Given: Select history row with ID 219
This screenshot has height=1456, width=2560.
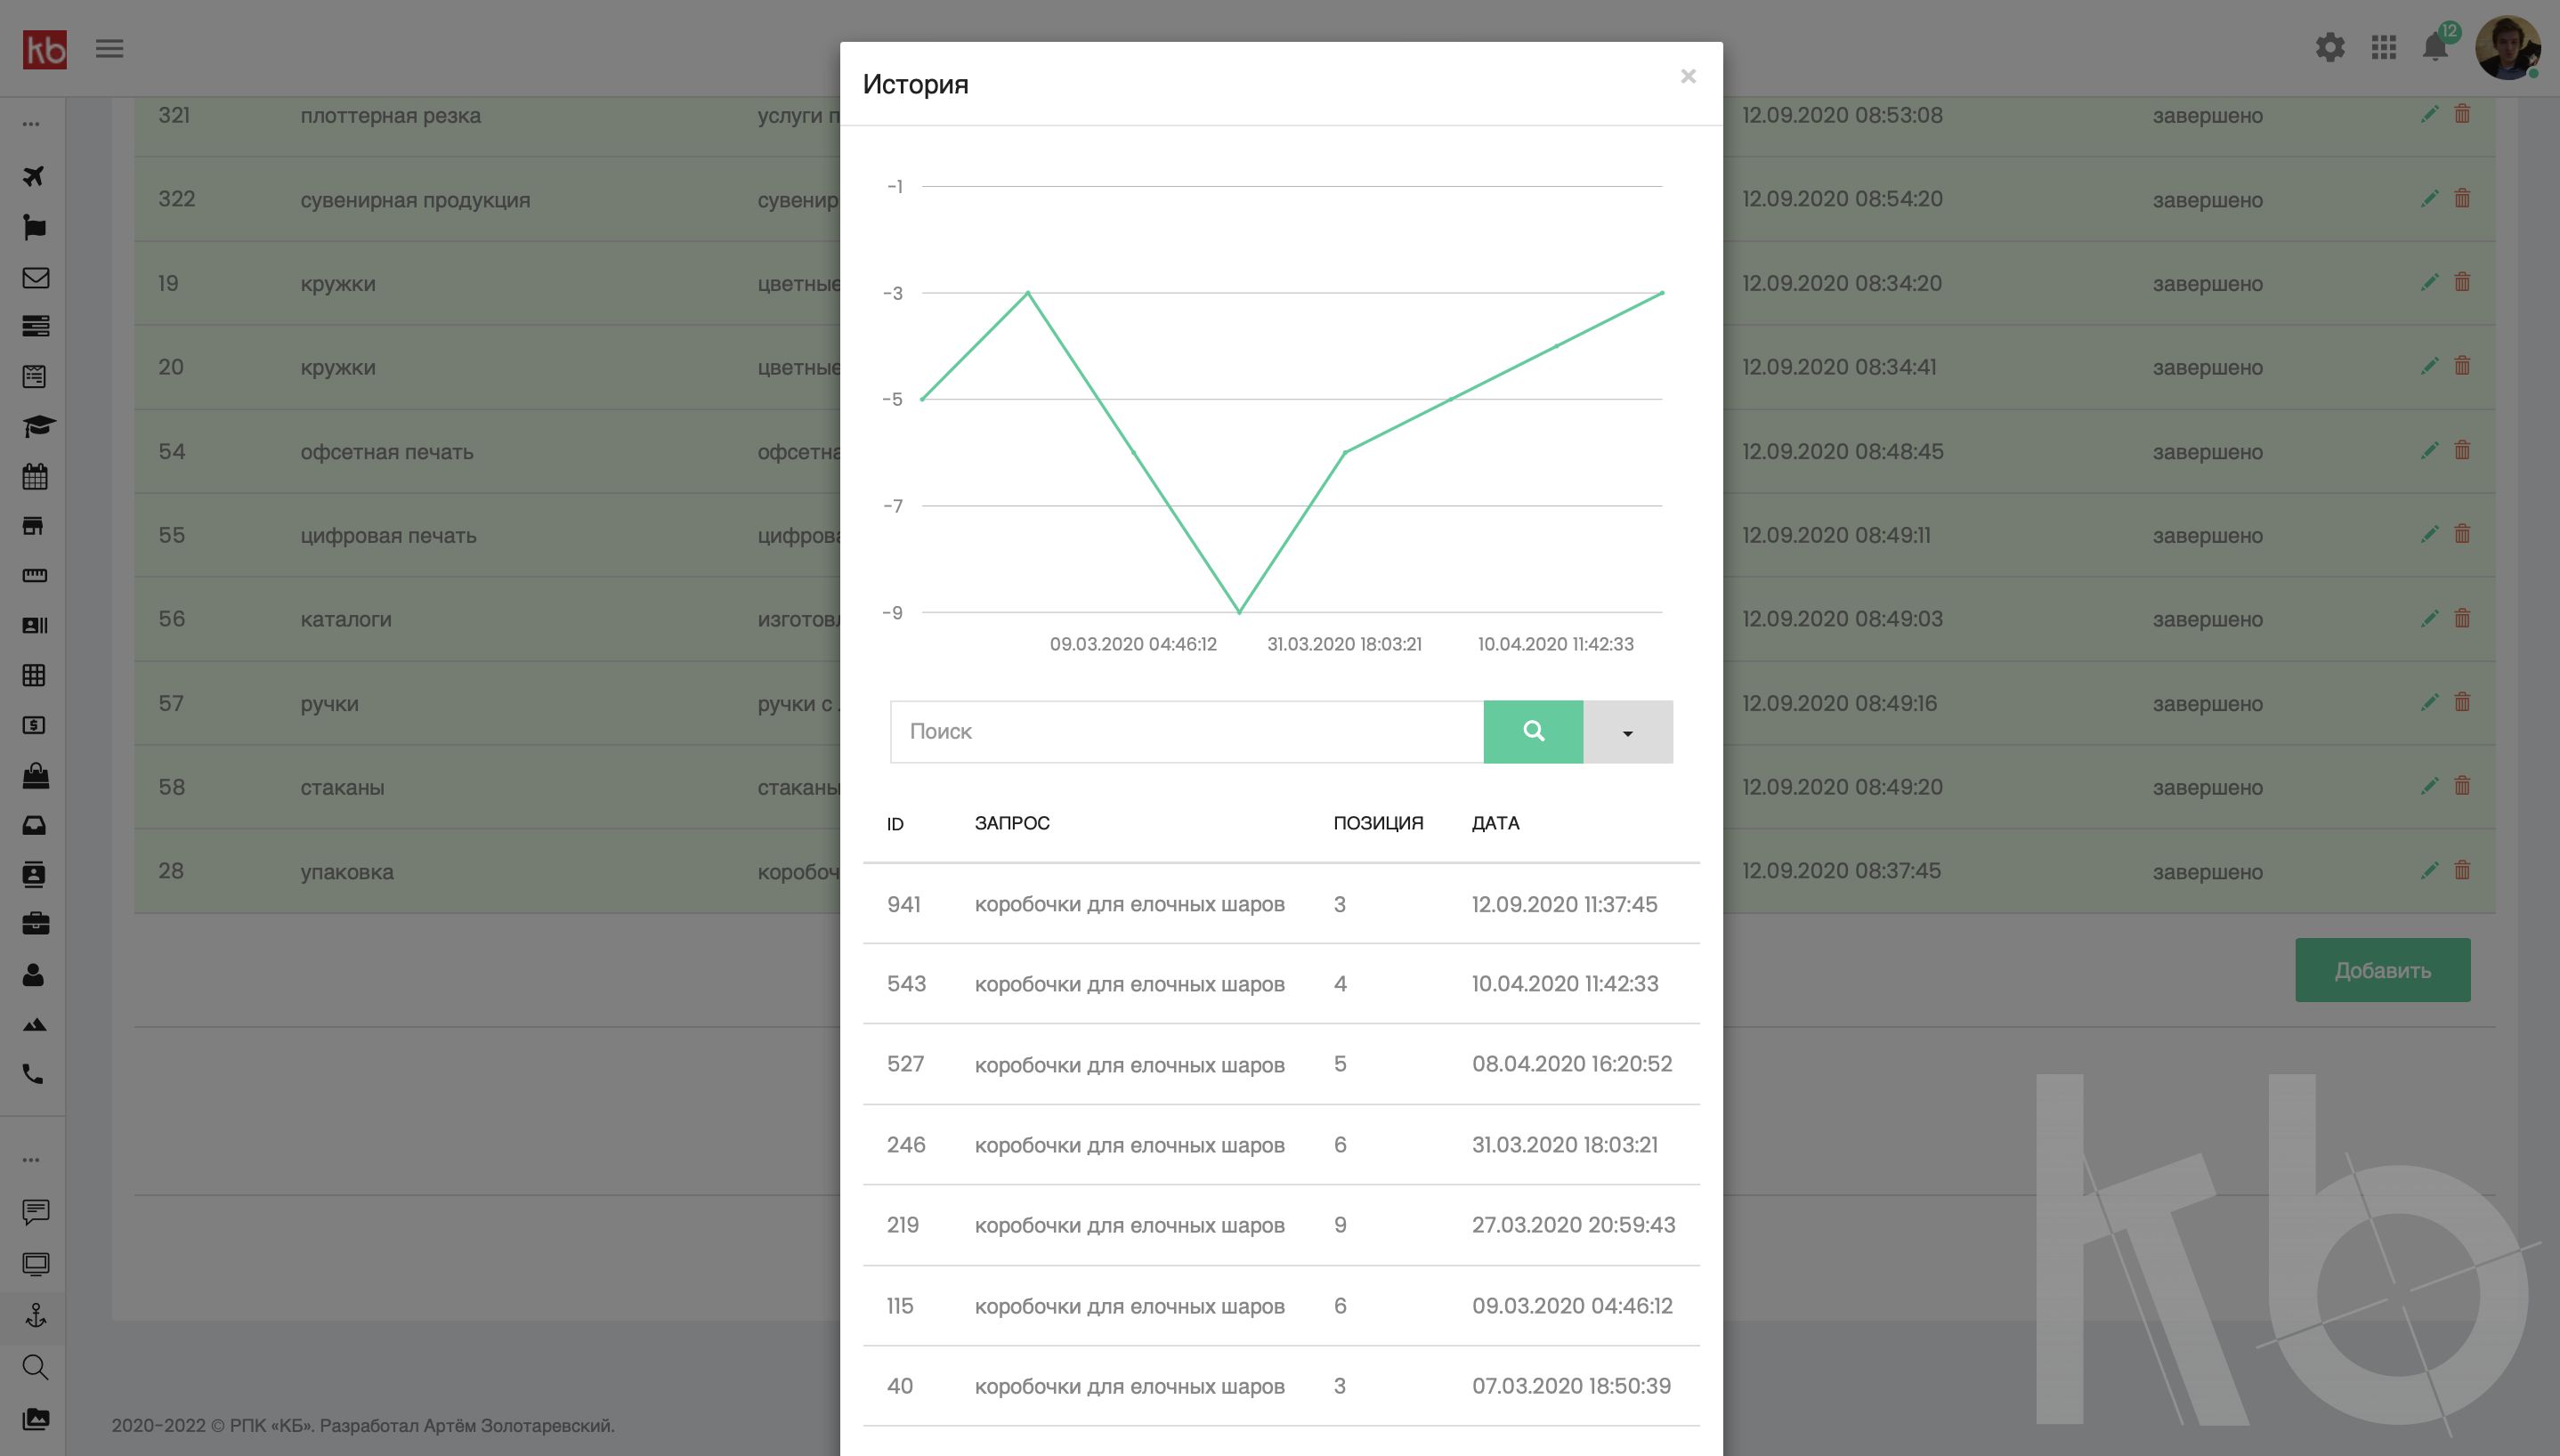Looking at the screenshot, I should point(1281,1225).
